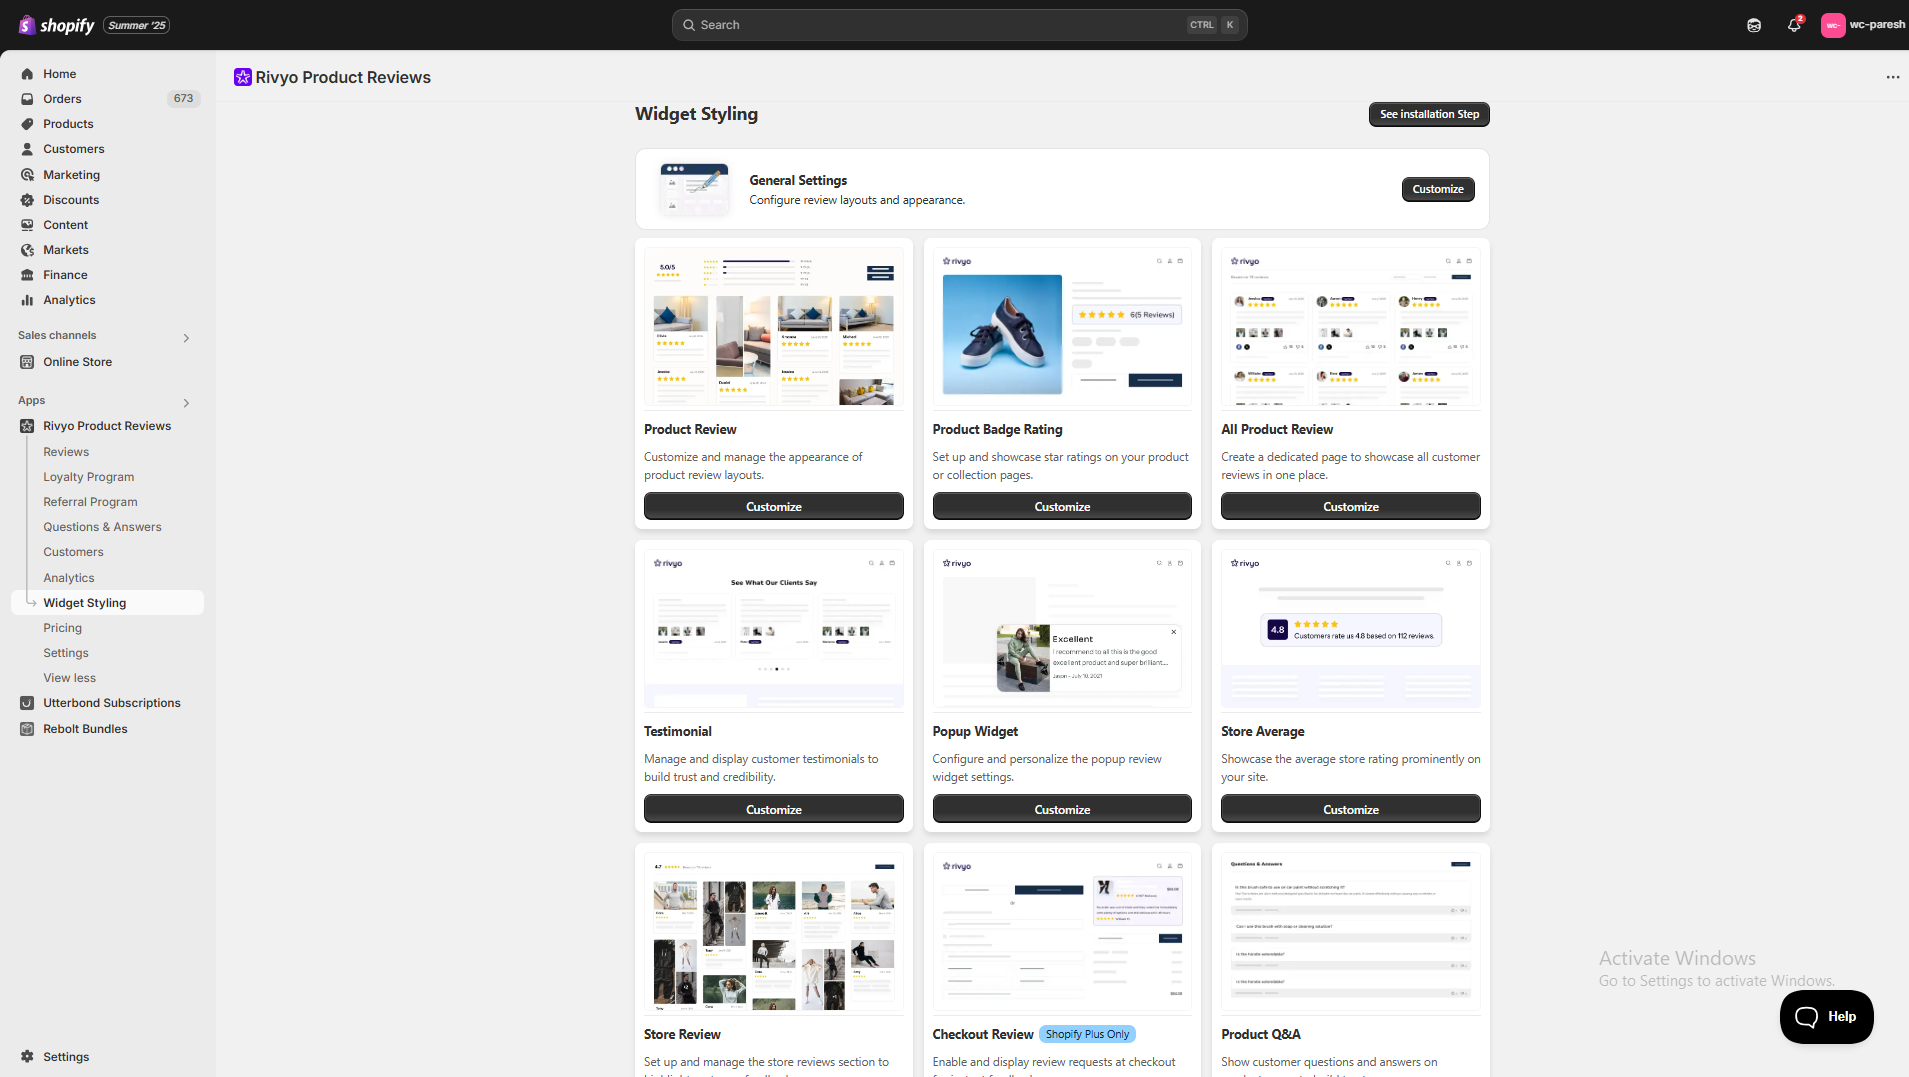This screenshot has width=1909, height=1077.
Task: Click the Rivyo Product Reviews page title
Action: tap(343, 77)
